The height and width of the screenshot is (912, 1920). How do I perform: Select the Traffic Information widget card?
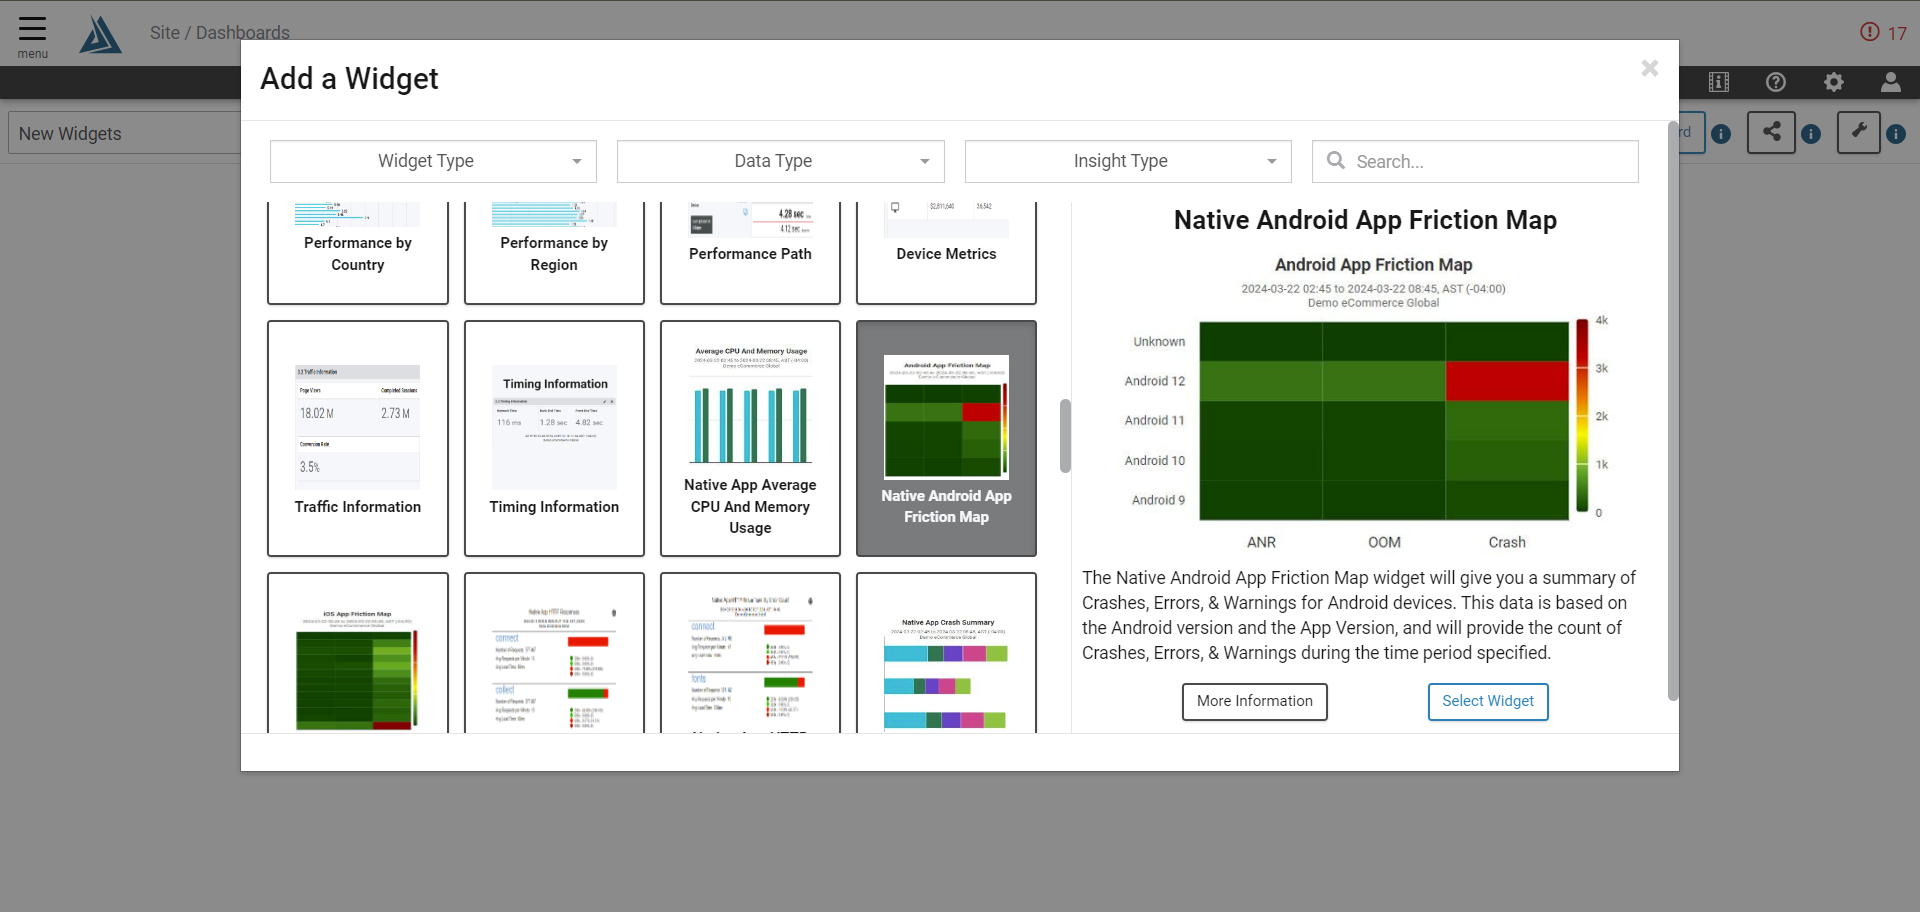click(357, 438)
